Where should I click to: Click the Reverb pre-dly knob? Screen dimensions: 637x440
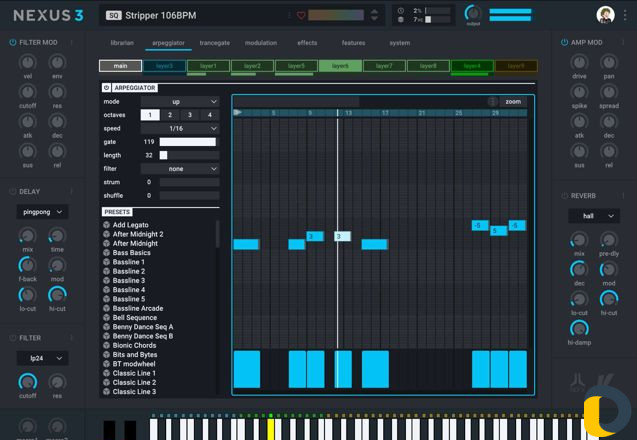pos(609,240)
